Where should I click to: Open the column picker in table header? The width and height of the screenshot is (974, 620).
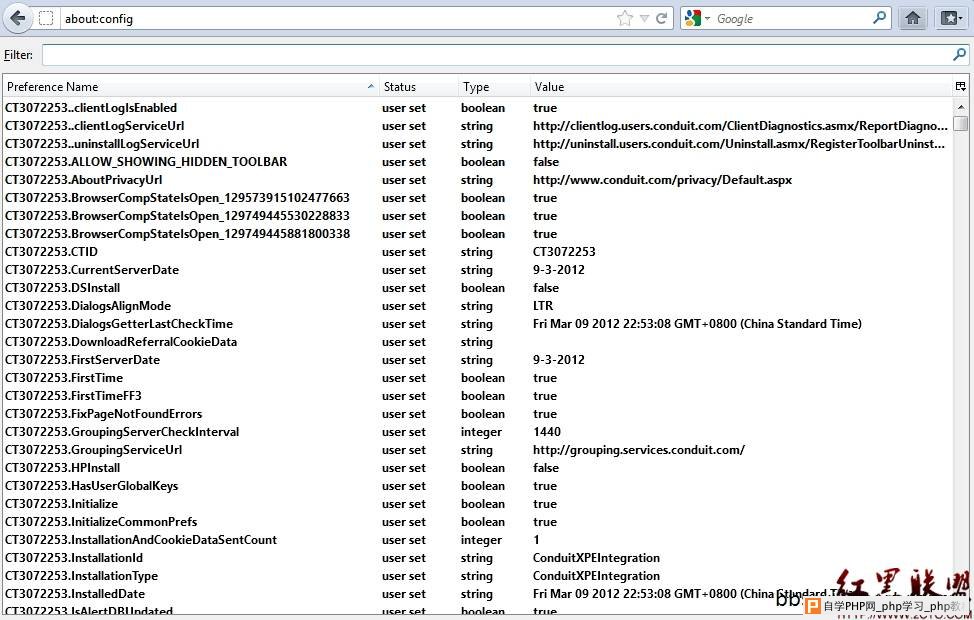(960, 87)
